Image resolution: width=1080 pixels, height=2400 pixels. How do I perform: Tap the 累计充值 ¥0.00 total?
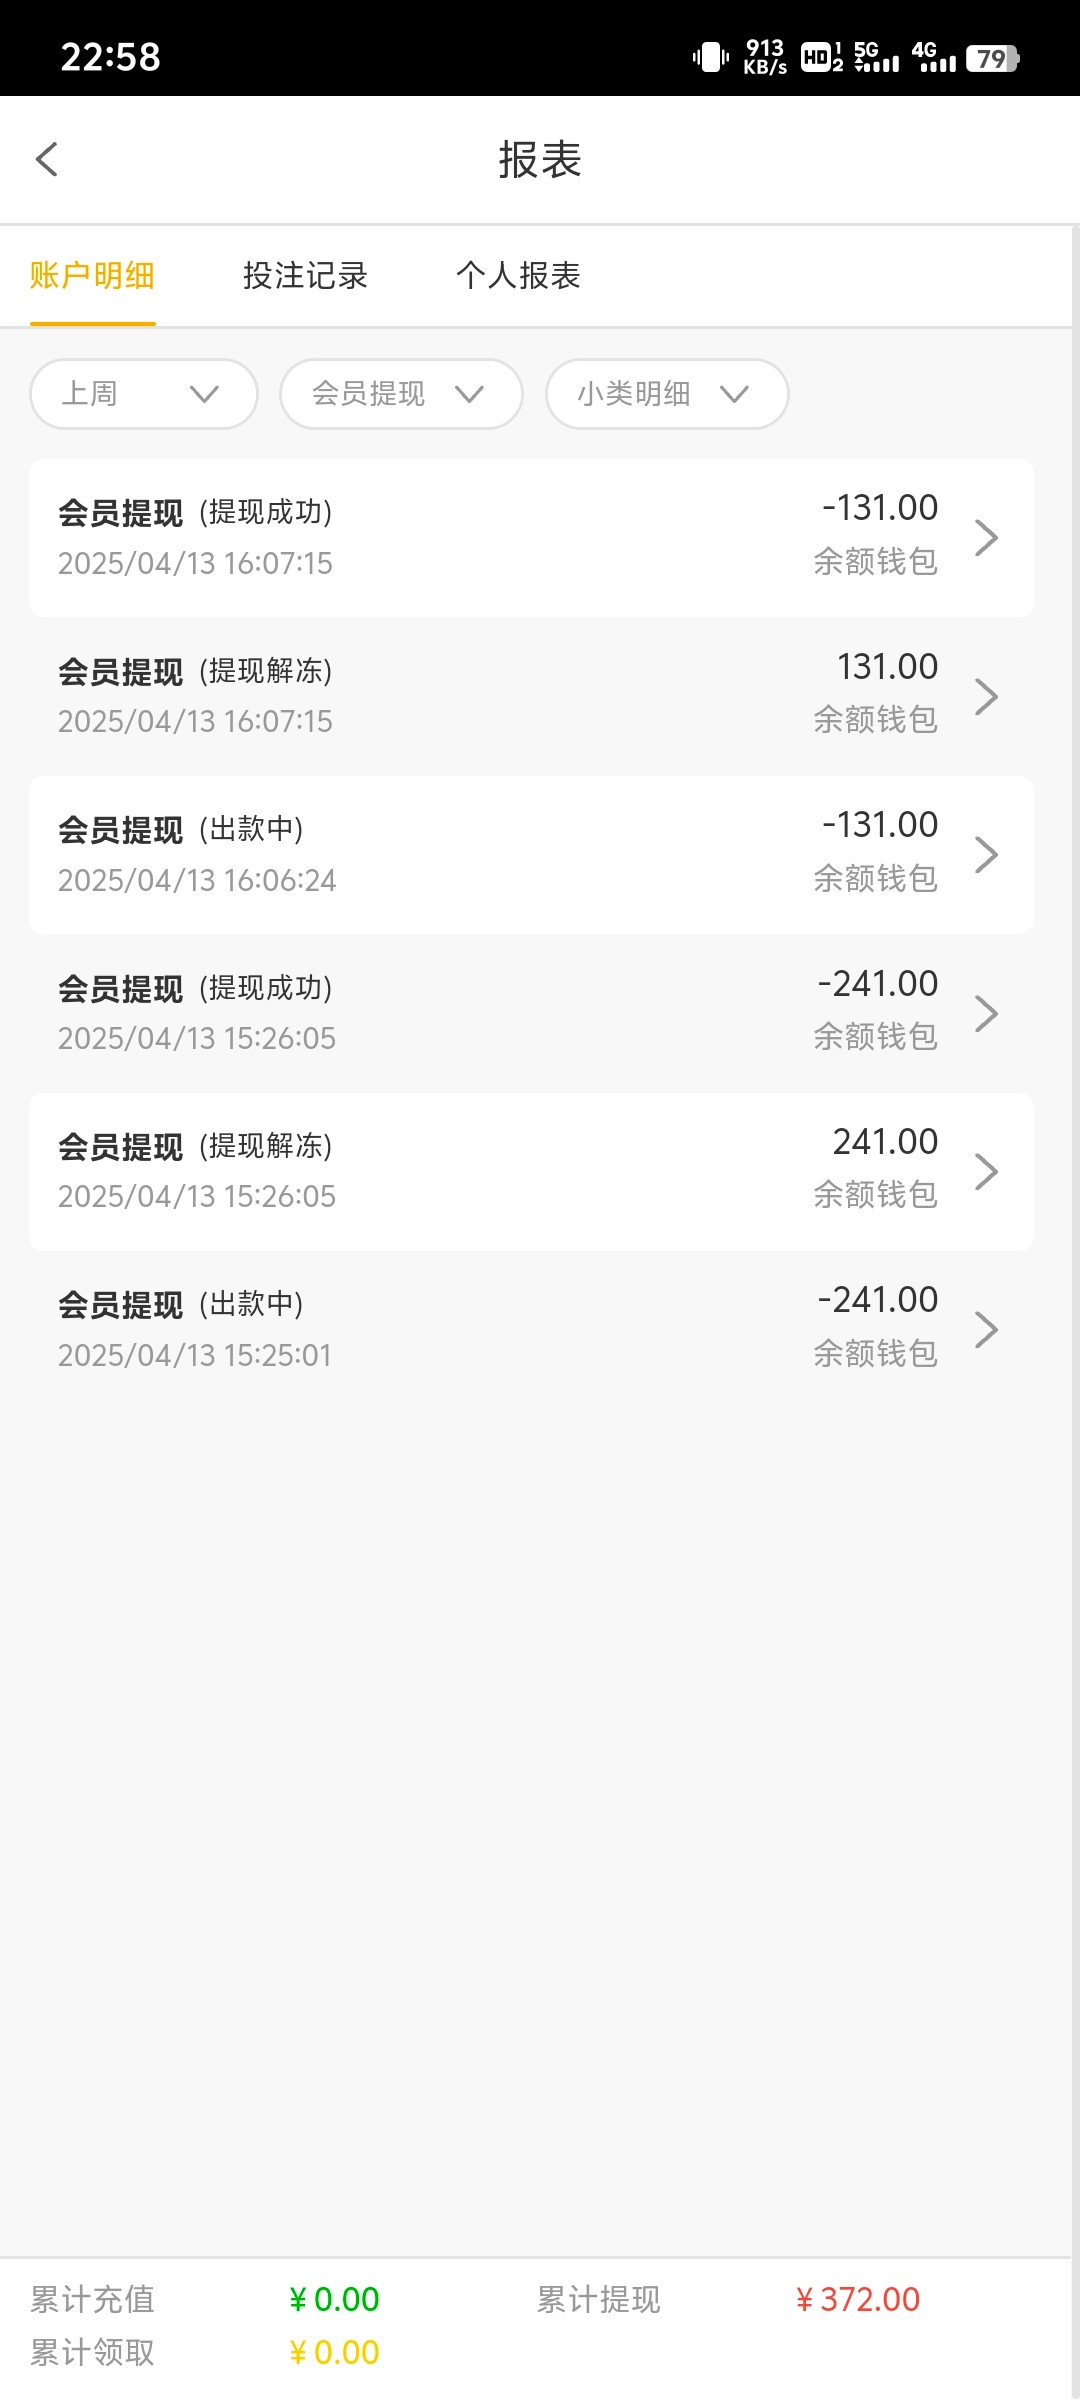coord(334,2300)
